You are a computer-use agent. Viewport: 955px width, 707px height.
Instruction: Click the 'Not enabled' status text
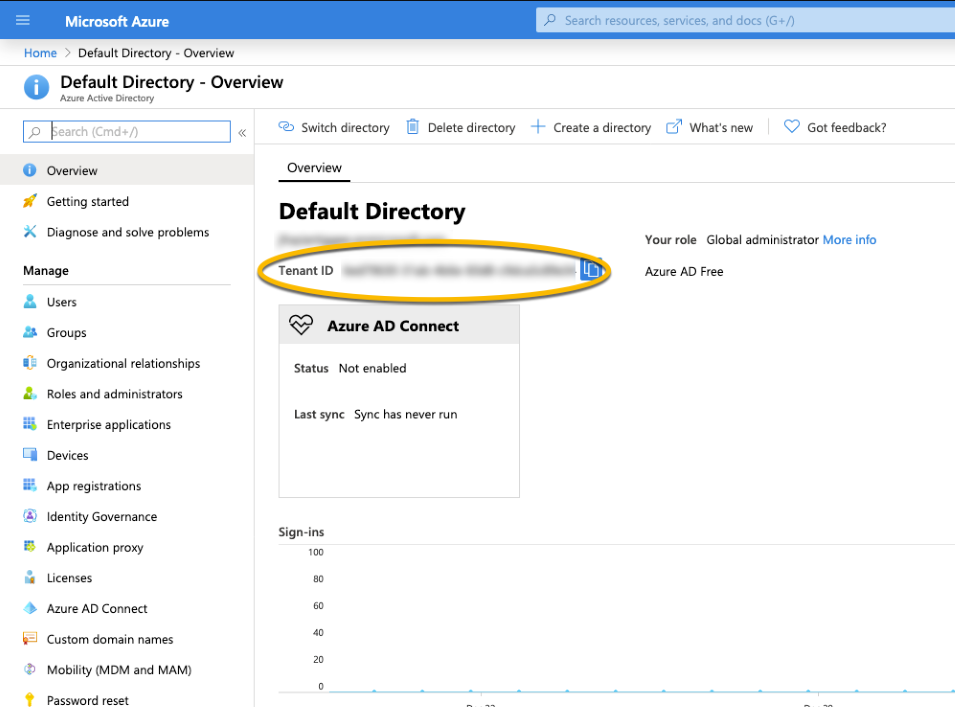(x=372, y=368)
